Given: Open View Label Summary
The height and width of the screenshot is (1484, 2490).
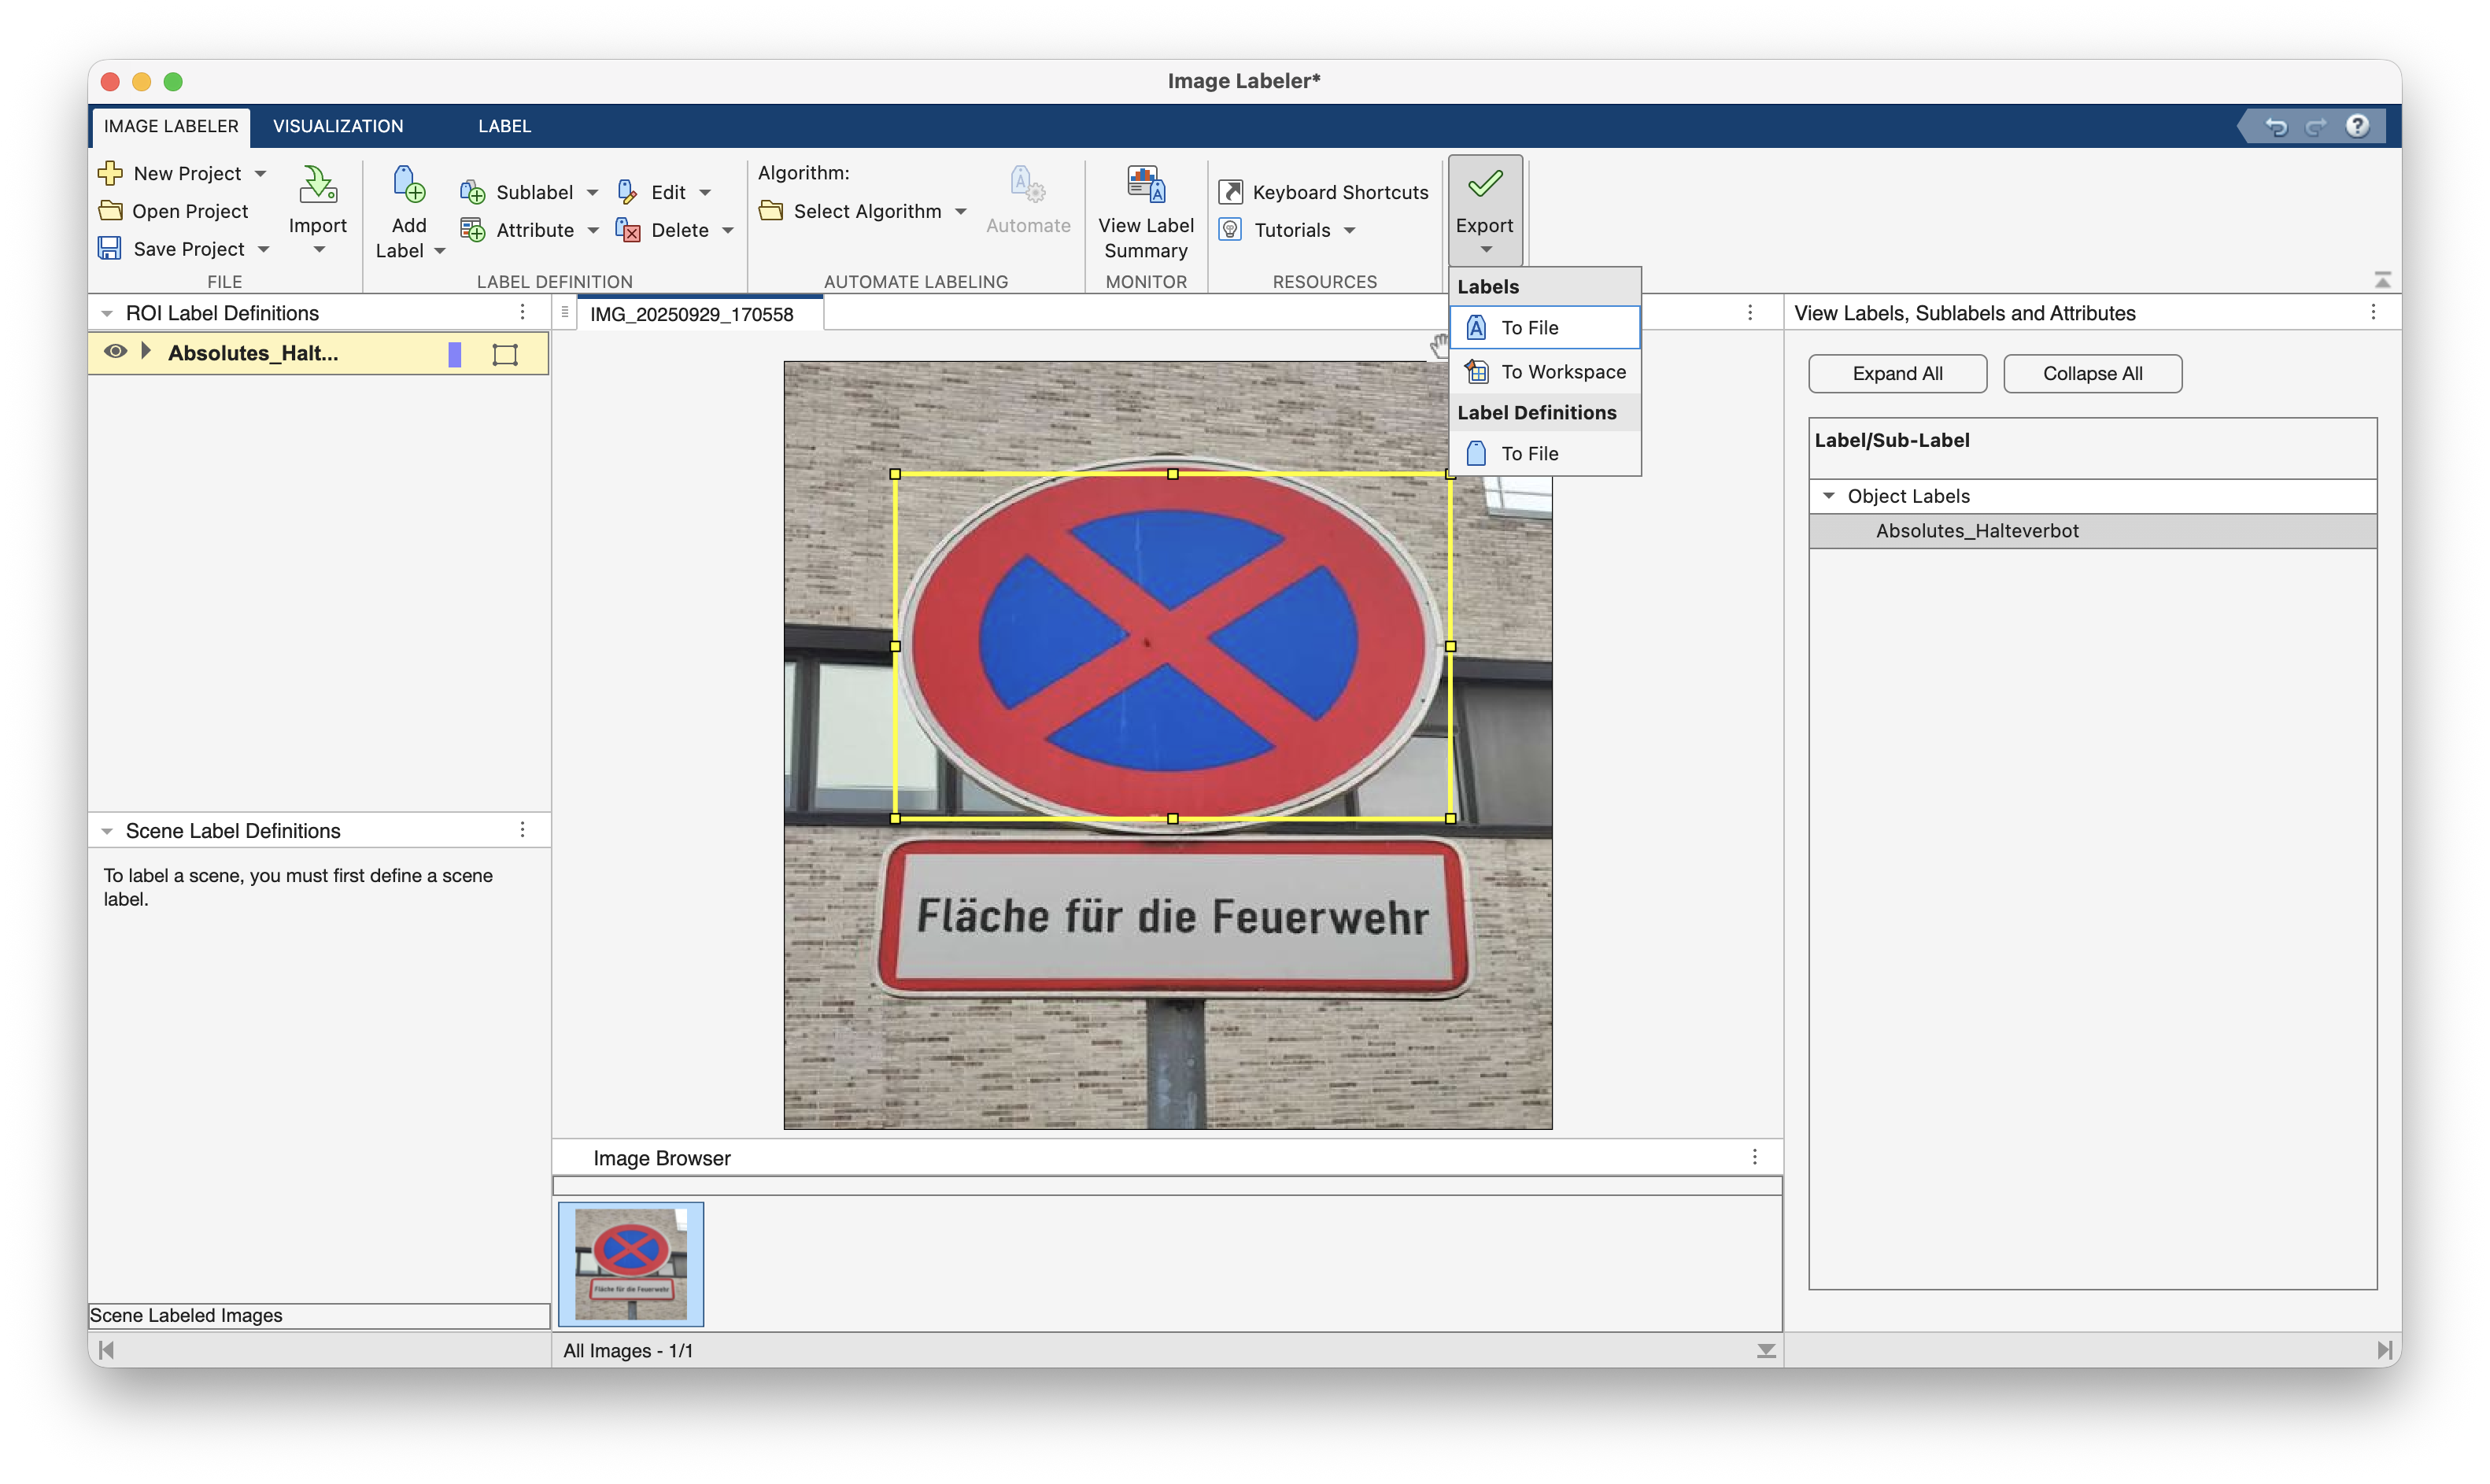Looking at the screenshot, I should pos(1146,212).
